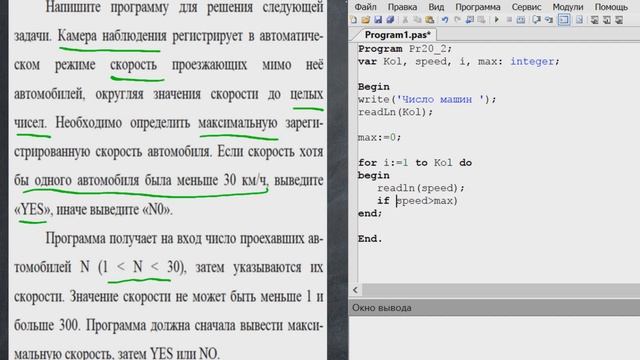Click the 'readln(speed);' code line

point(421,188)
